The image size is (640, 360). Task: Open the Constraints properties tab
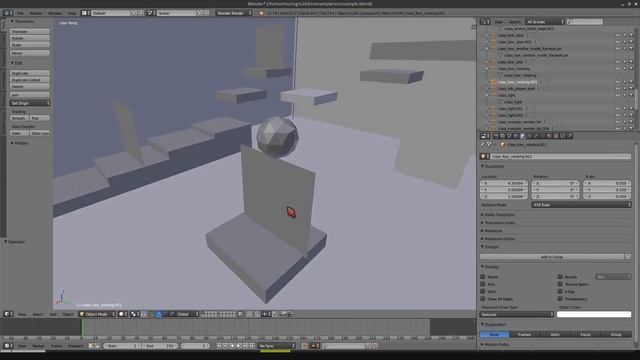coord(529,136)
